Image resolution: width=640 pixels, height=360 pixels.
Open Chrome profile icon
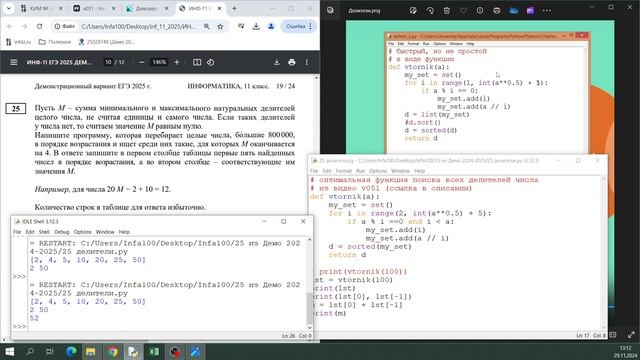tap(271, 26)
